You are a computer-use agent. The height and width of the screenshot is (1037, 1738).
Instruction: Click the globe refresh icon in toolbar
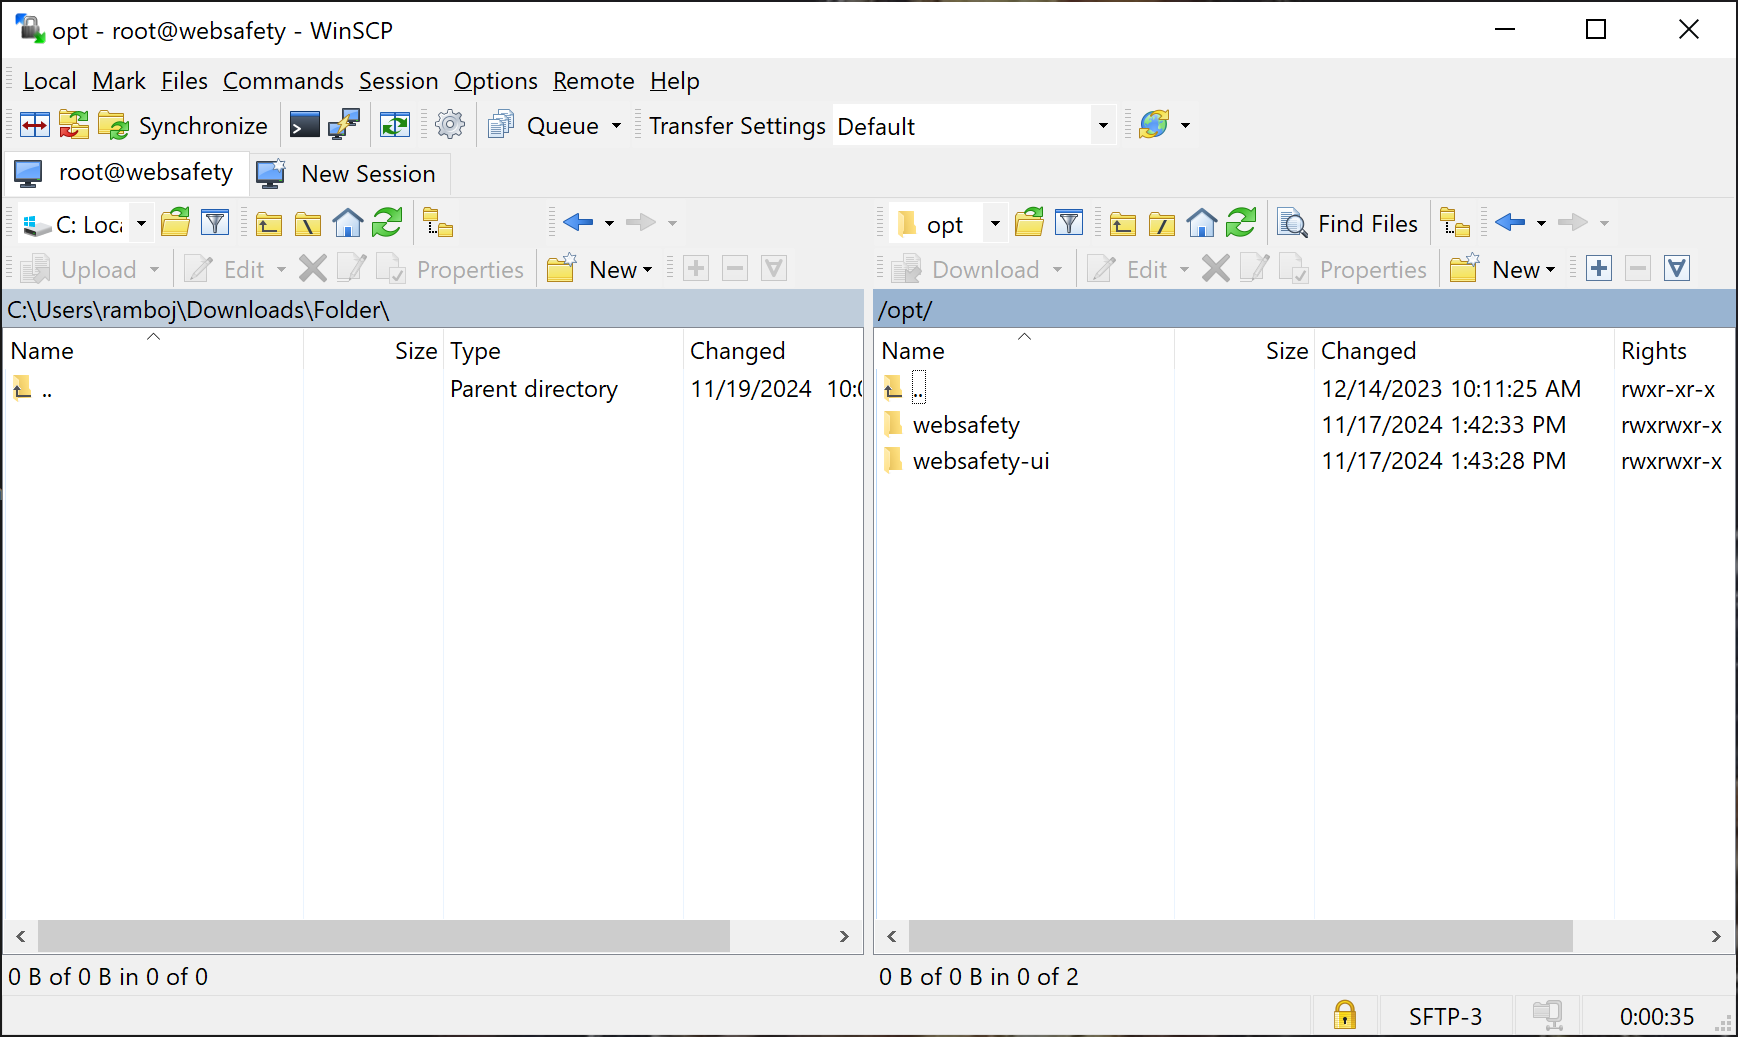(x=1154, y=125)
